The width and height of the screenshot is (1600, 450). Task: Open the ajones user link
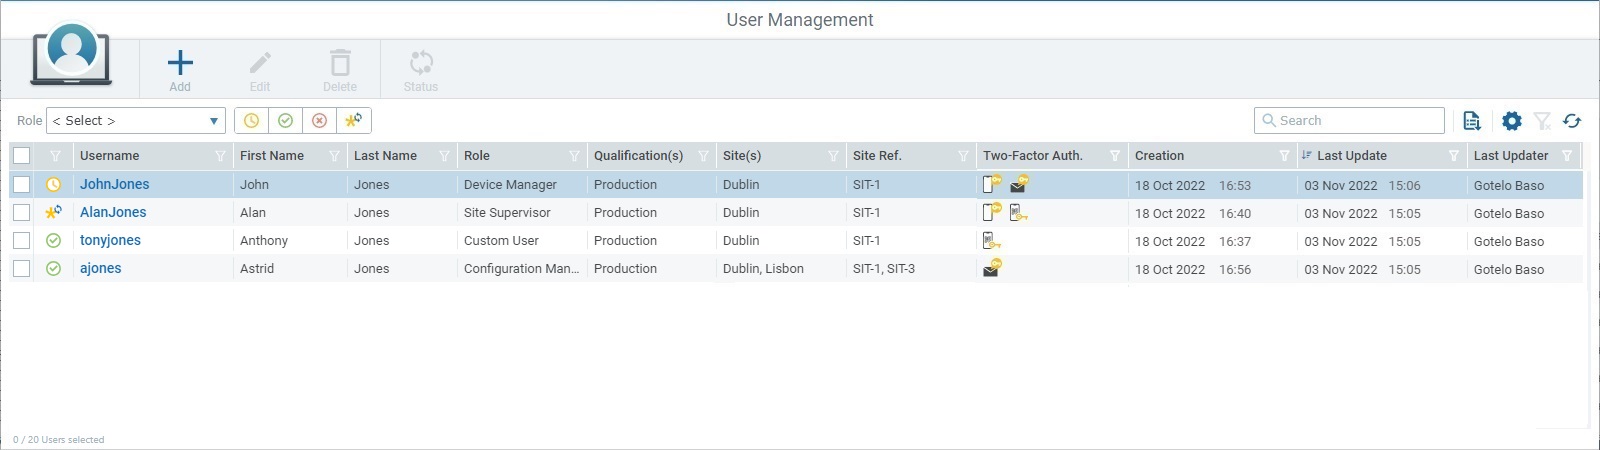(x=100, y=268)
